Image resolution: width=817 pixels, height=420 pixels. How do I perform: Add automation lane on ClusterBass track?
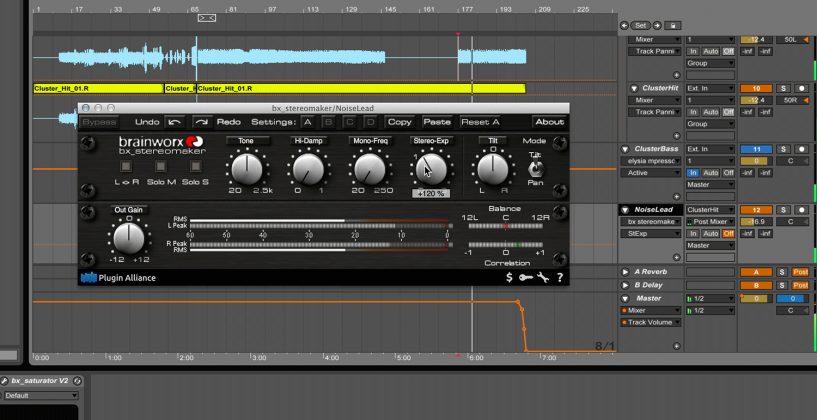coord(676,197)
